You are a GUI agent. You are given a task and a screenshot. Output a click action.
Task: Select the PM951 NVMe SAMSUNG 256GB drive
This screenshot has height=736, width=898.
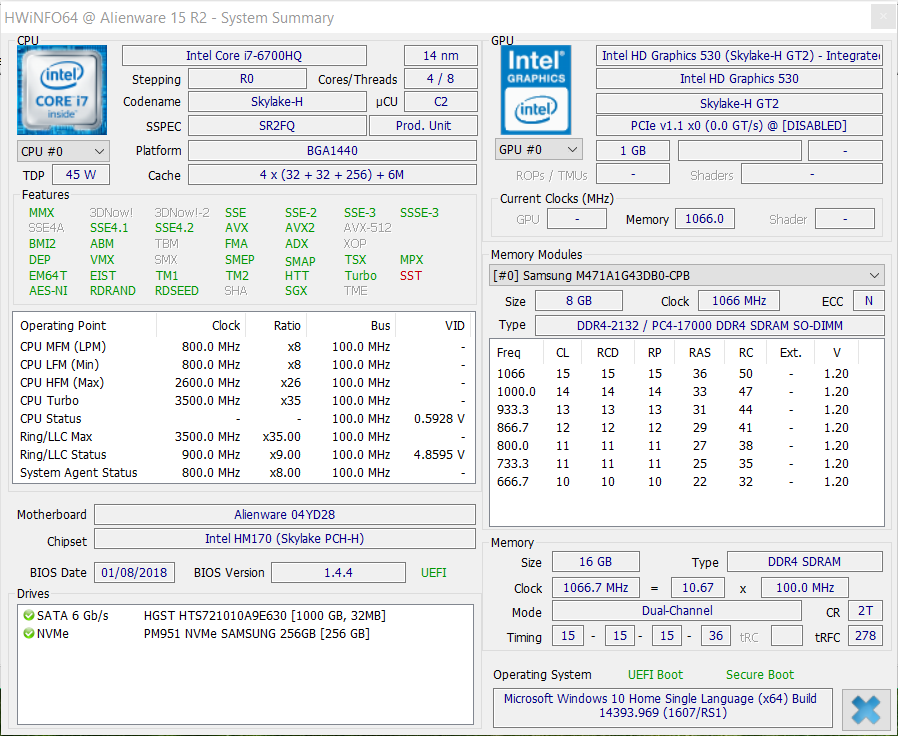click(256, 633)
